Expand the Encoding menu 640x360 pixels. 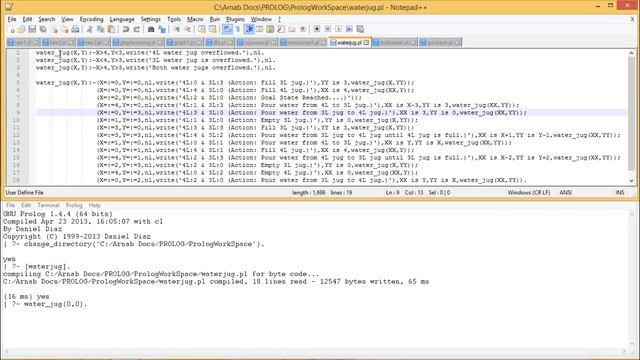point(91,19)
